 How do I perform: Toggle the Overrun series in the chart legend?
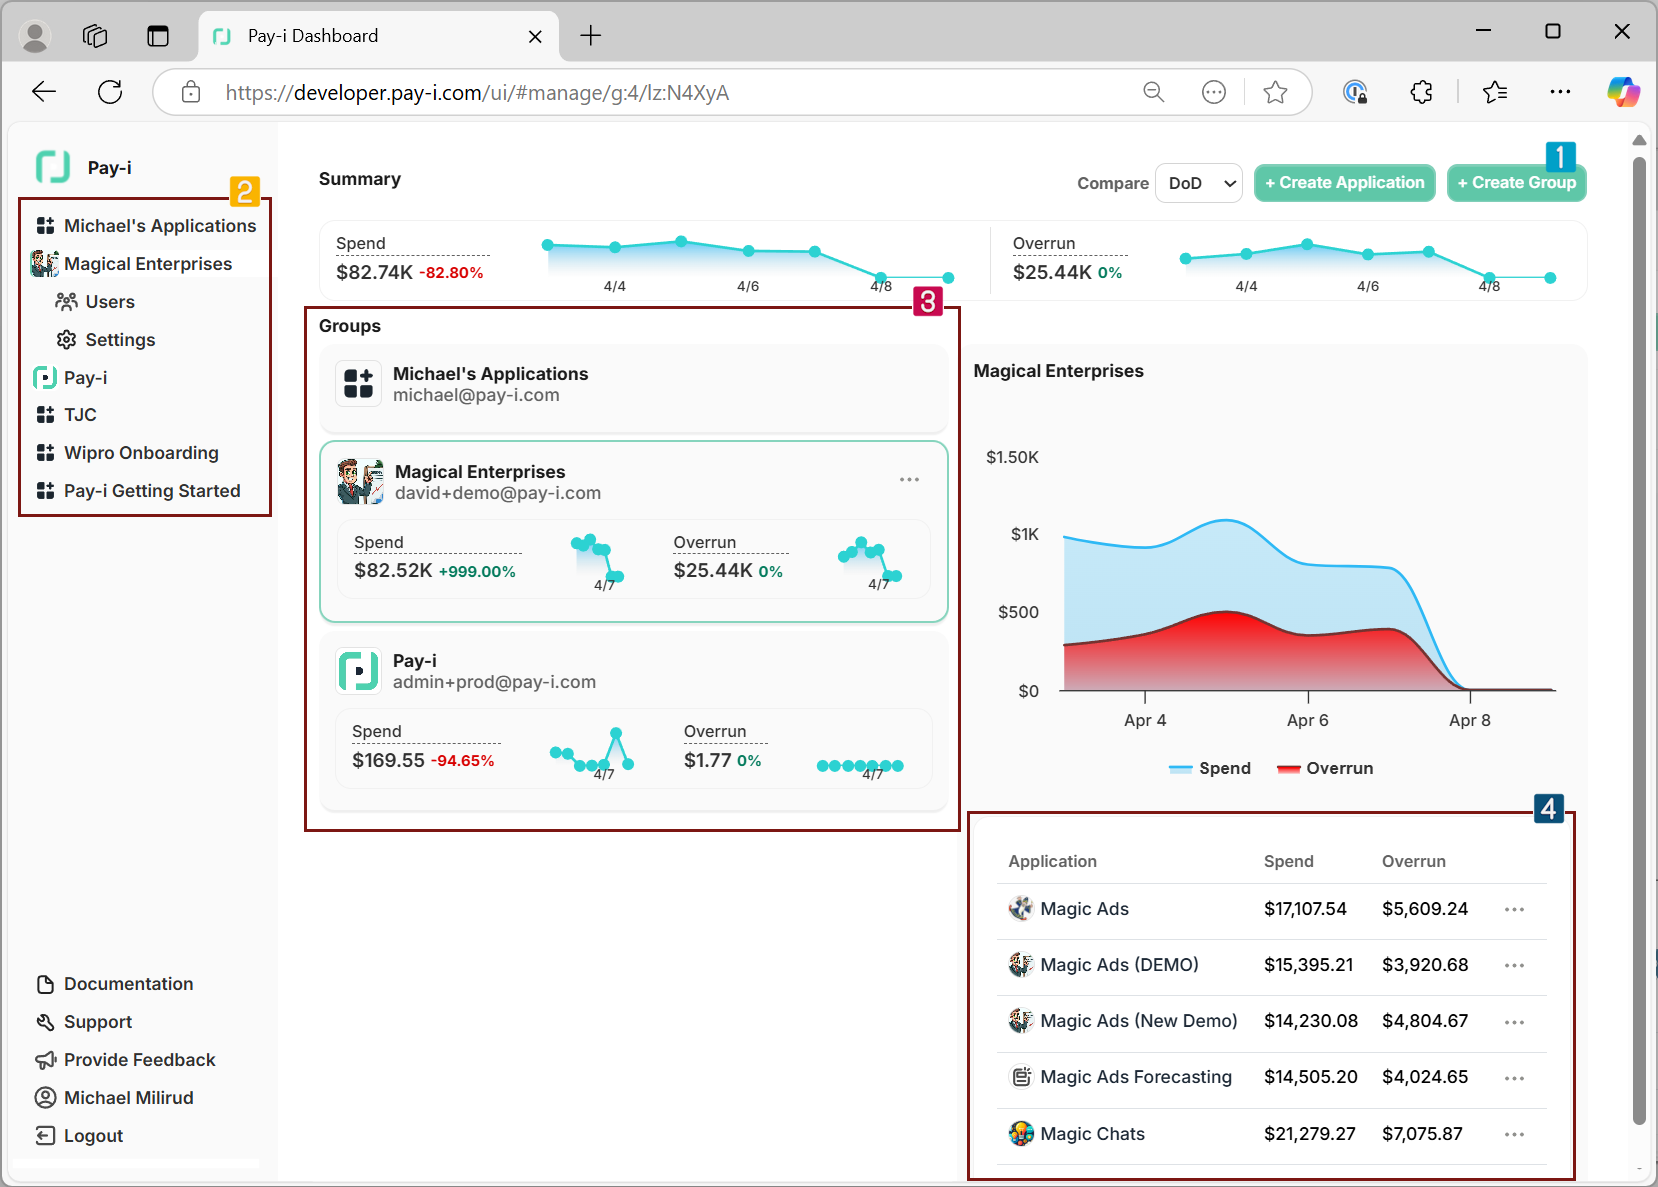tap(1325, 768)
